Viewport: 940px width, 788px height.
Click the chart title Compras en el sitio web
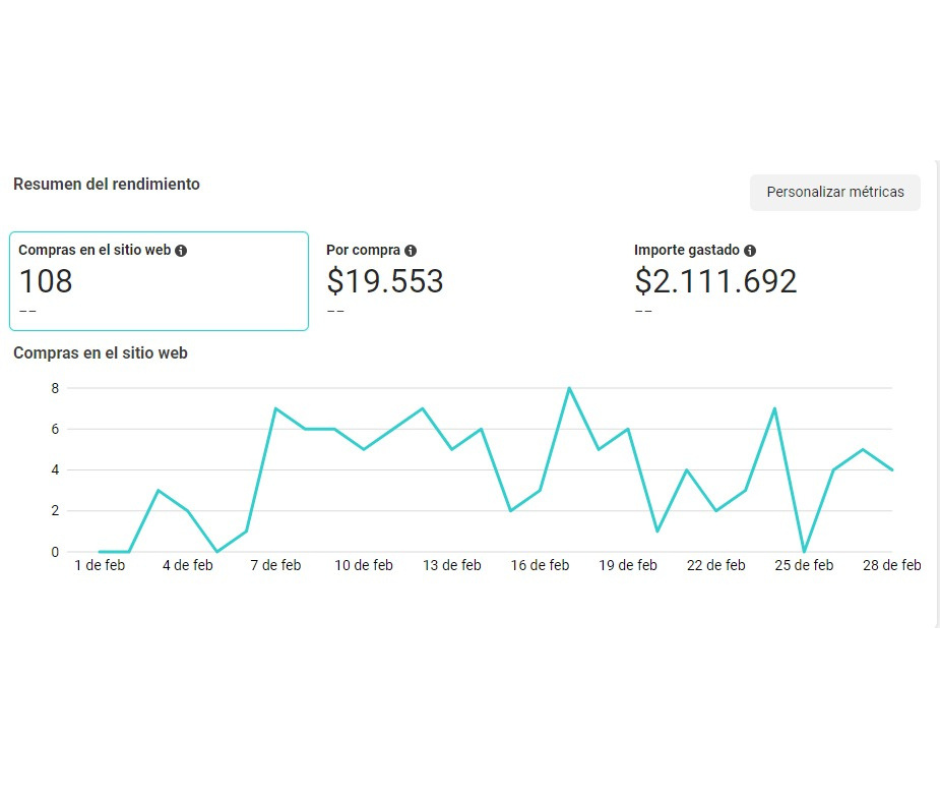pyautogui.click(x=100, y=353)
